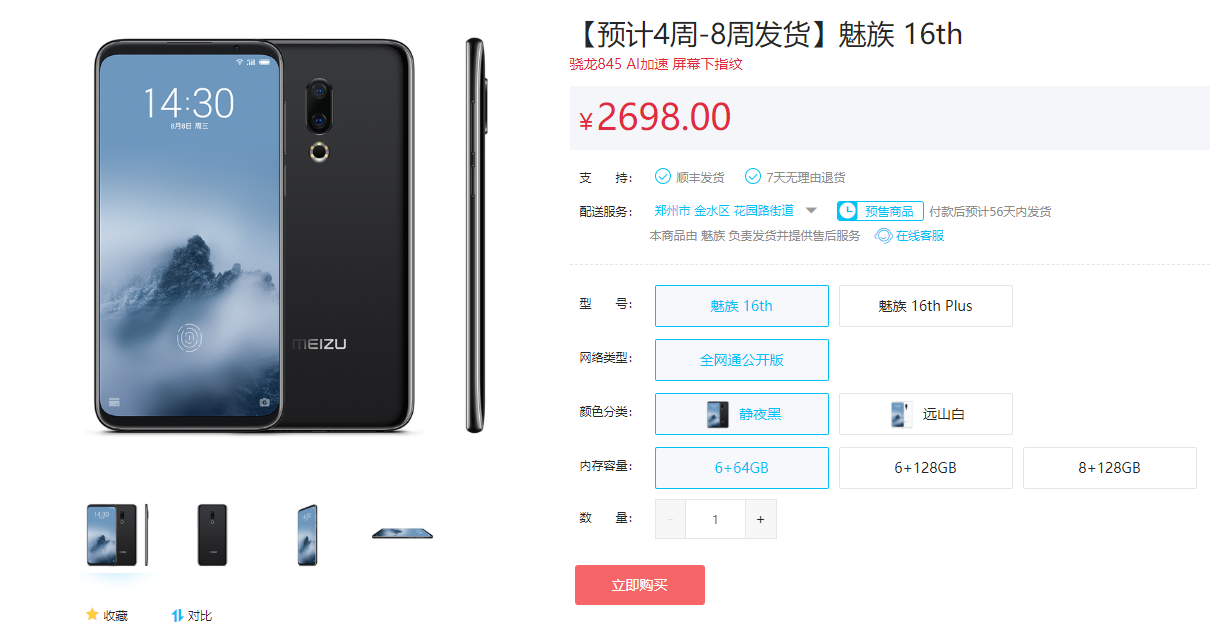Choose the 8+128GB memory option
This screenshot has width=1210, height=631.
1110,468
